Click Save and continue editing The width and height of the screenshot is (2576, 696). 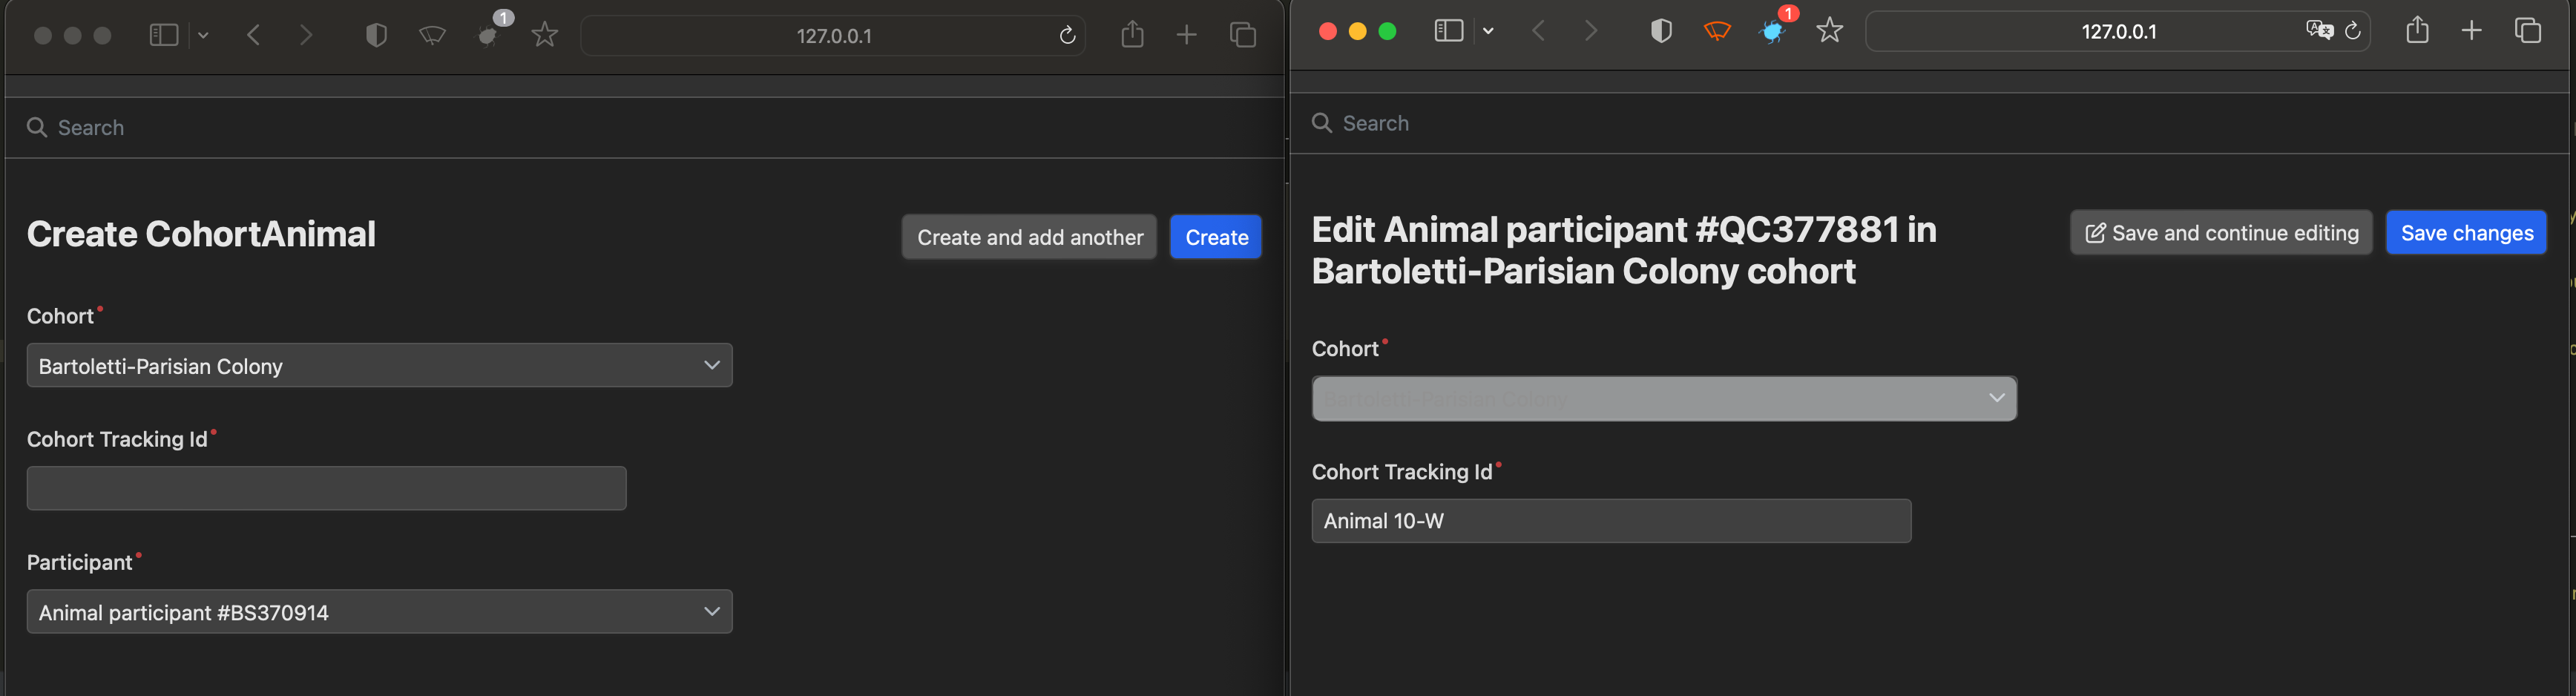(x=2220, y=232)
